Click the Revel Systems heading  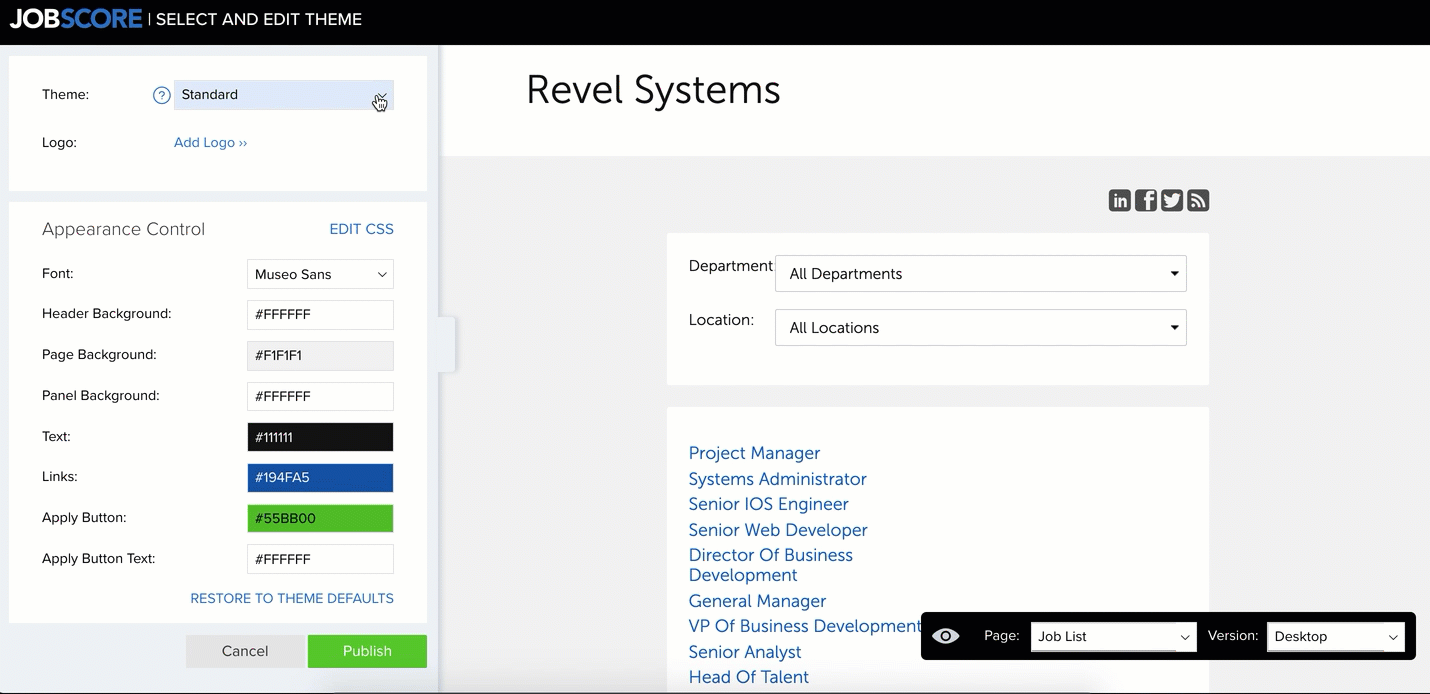coord(653,90)
